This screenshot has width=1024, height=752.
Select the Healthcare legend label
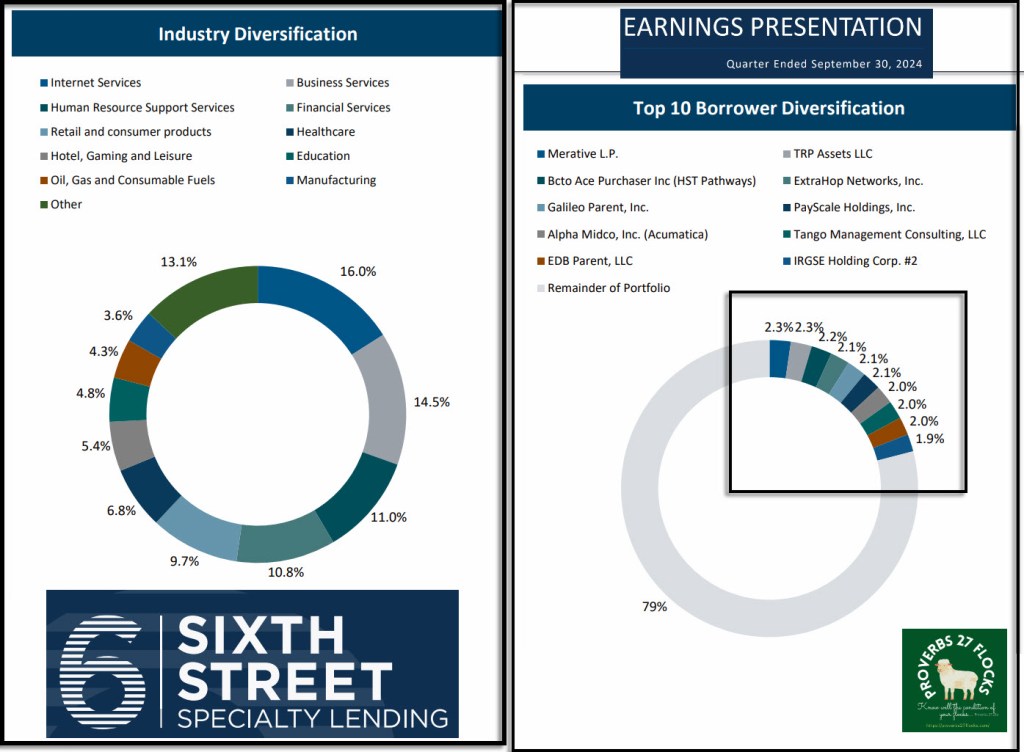click(325, 132)
